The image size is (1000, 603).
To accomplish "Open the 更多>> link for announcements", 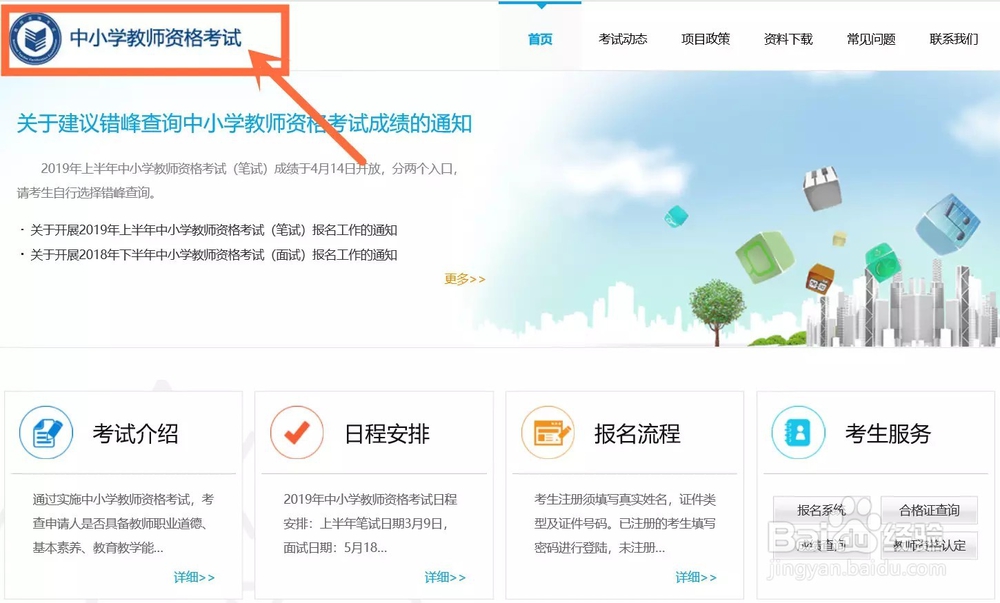I will coord(466,280).
